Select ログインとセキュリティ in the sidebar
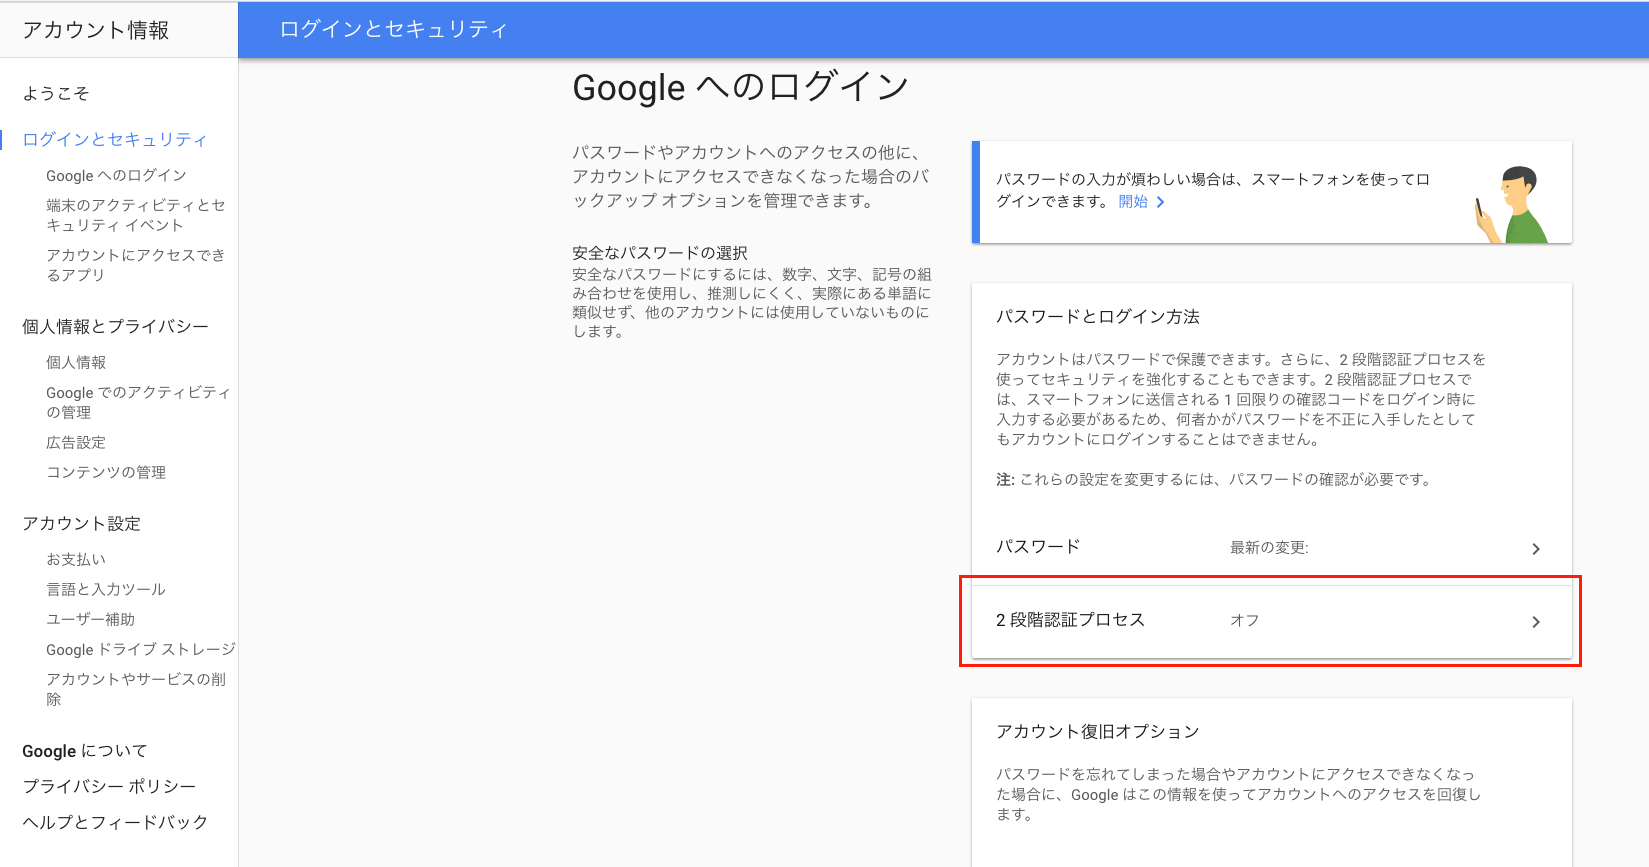Viewport: 1649px width, 867px height. click(x=115, y=139)
